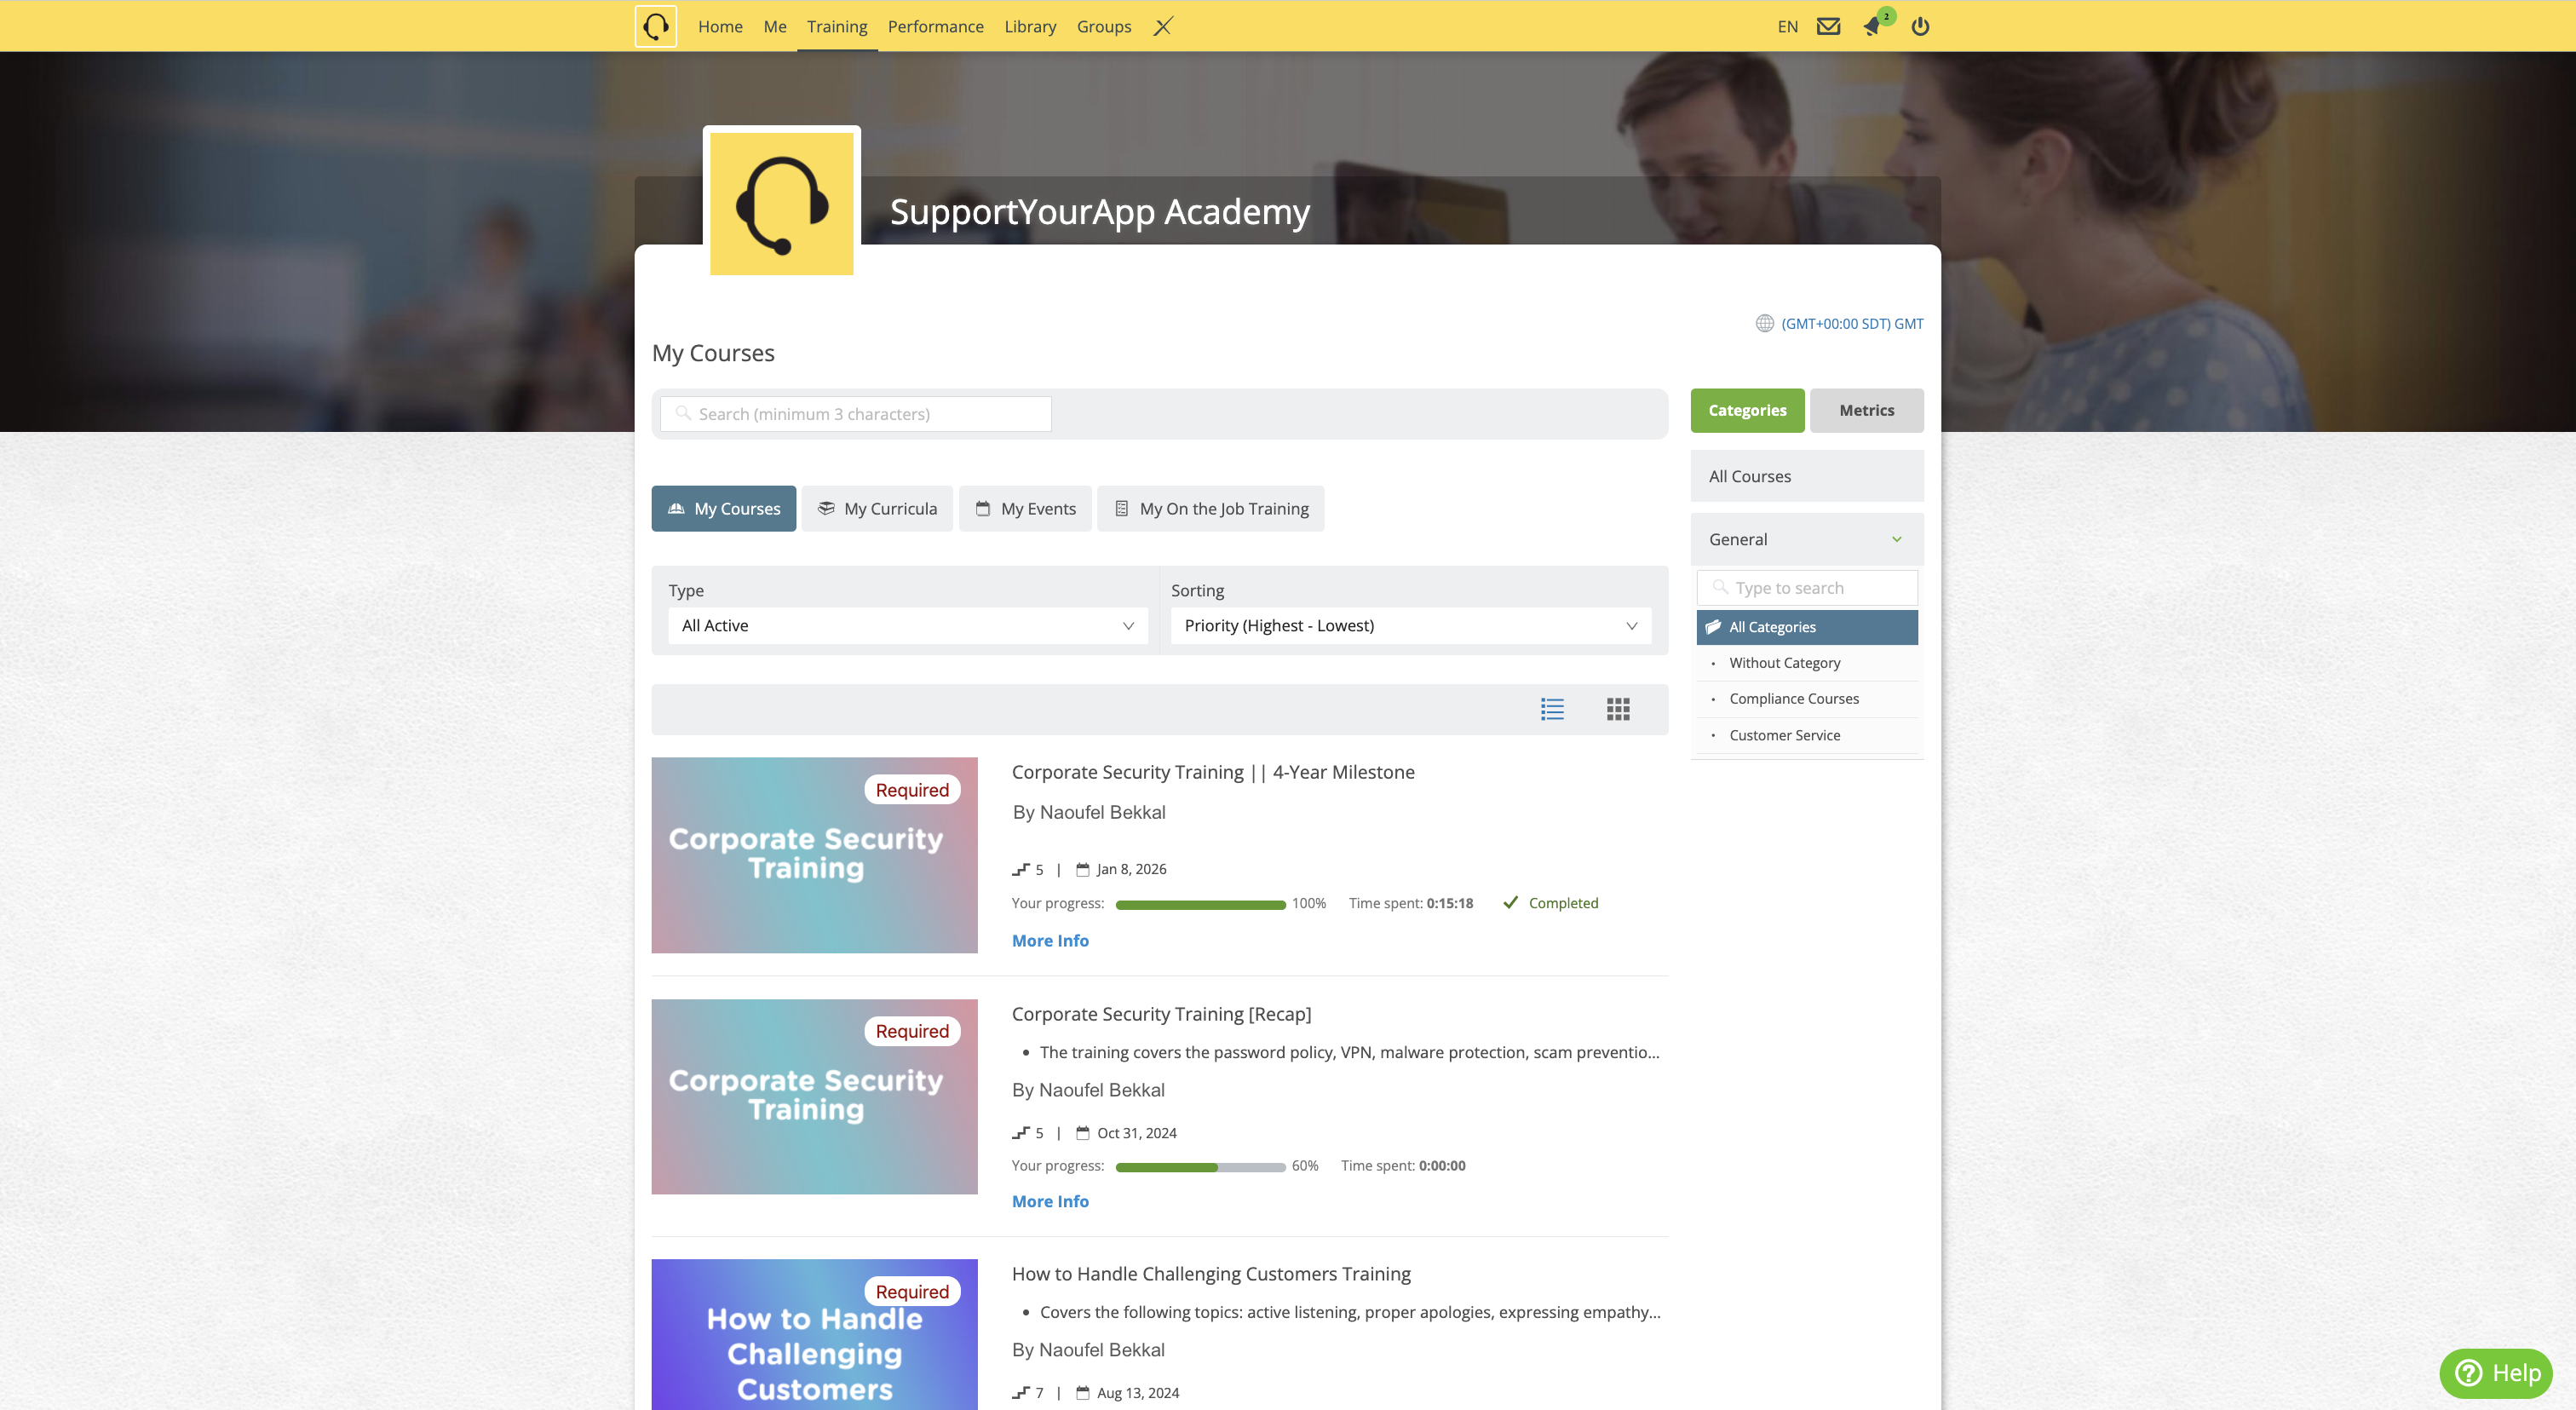Select the Customer Service category
Screen dimensions: 2576x1410
click(x=1784, y=735)
